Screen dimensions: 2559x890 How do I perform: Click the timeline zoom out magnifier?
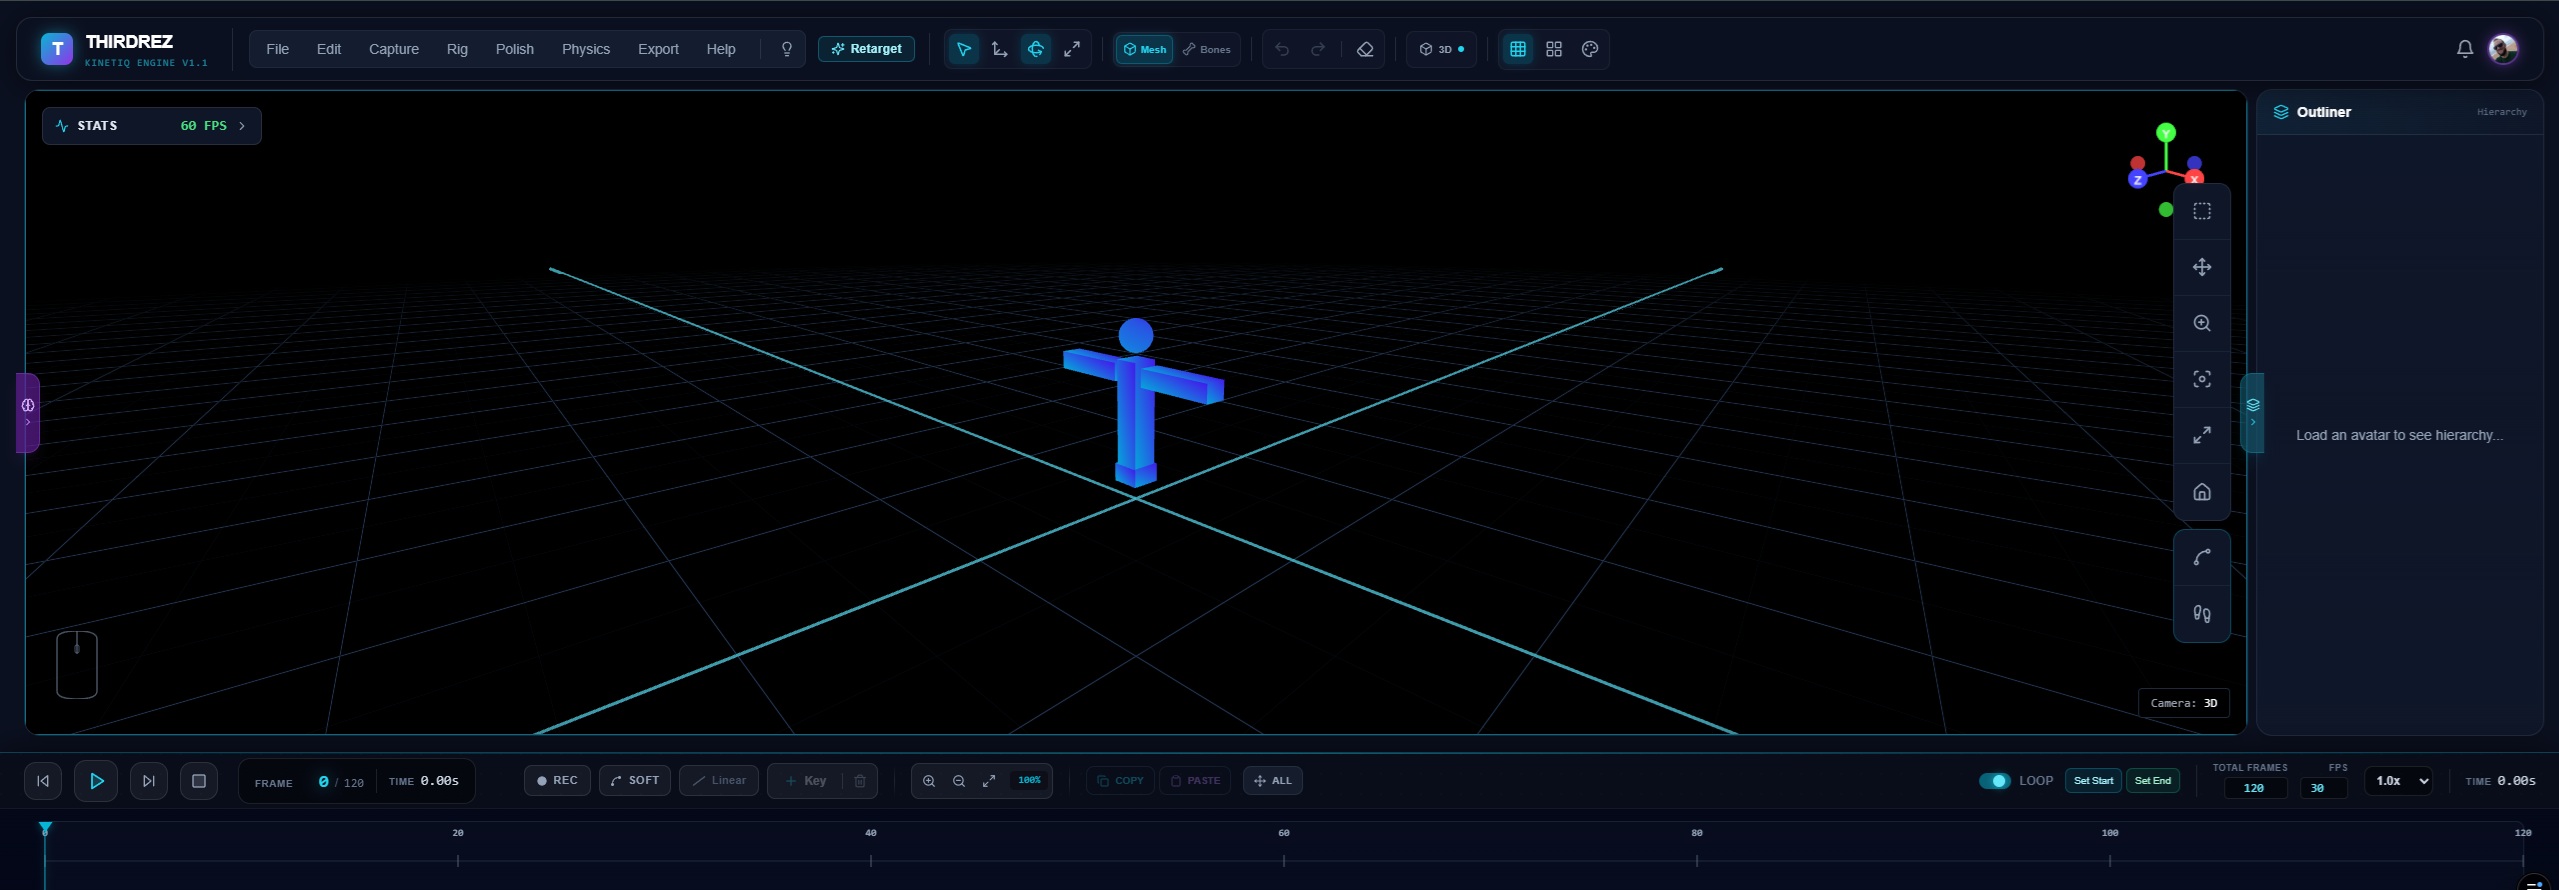[959, 781]
